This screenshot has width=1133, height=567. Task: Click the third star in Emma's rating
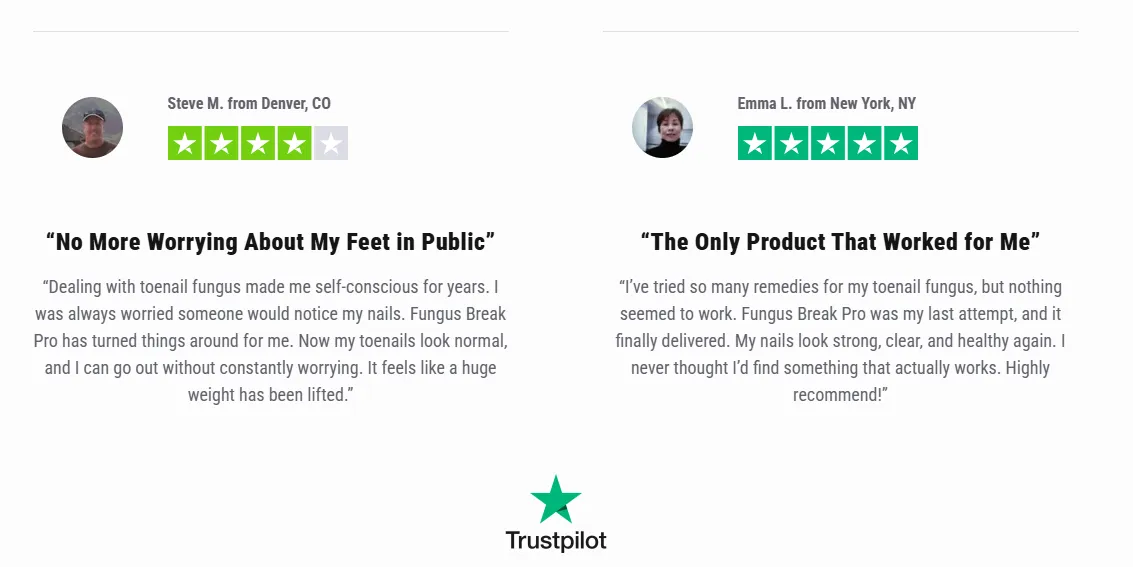click(x=828, y=143)
